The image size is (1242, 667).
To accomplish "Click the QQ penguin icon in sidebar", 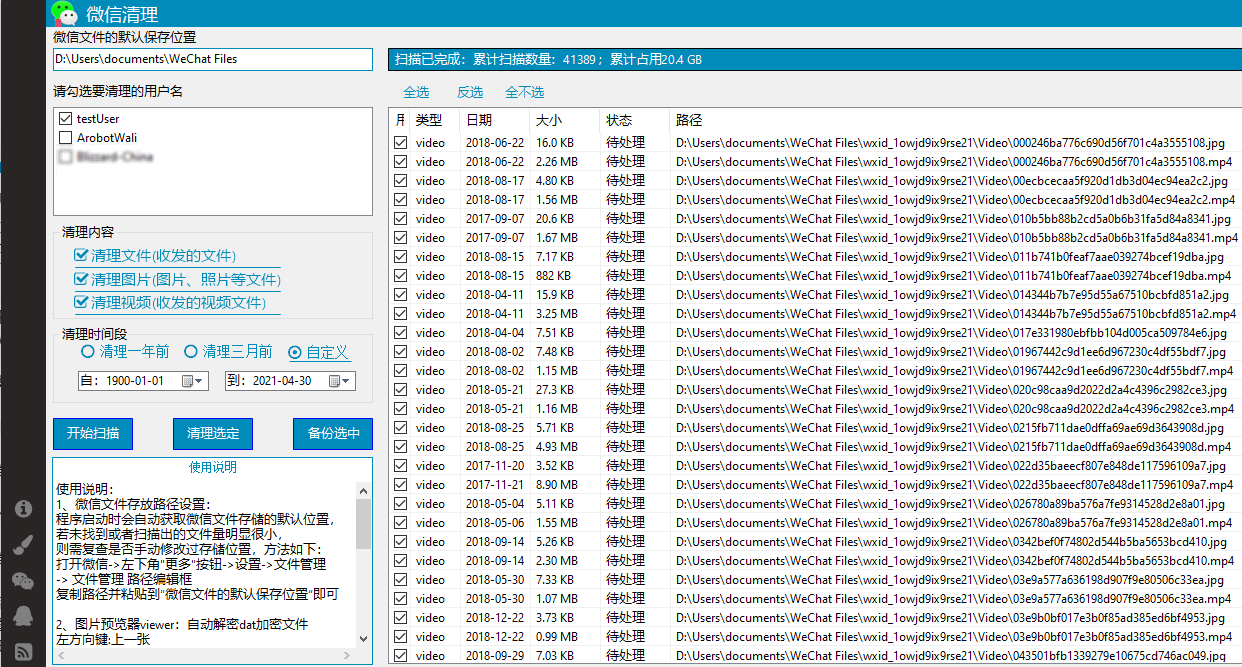I will coord(22,616).
